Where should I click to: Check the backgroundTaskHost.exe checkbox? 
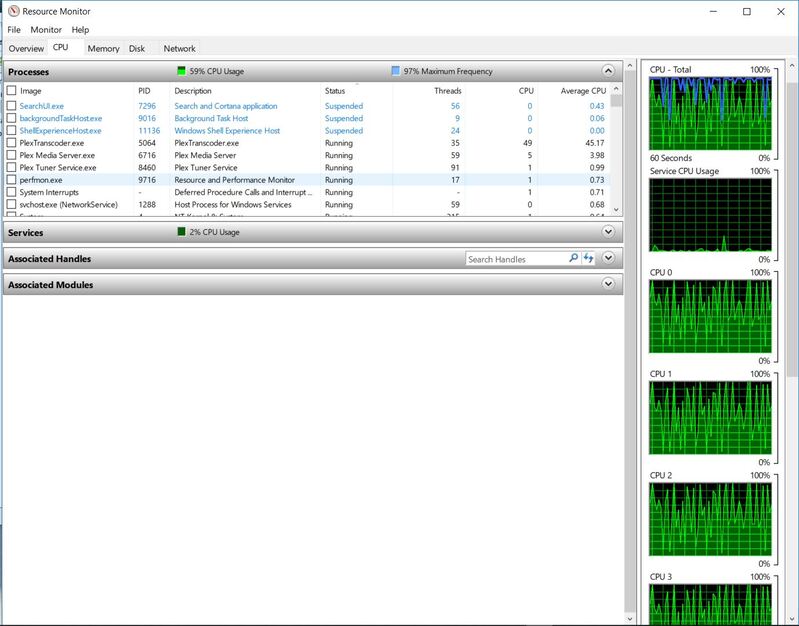coord(11,118)
